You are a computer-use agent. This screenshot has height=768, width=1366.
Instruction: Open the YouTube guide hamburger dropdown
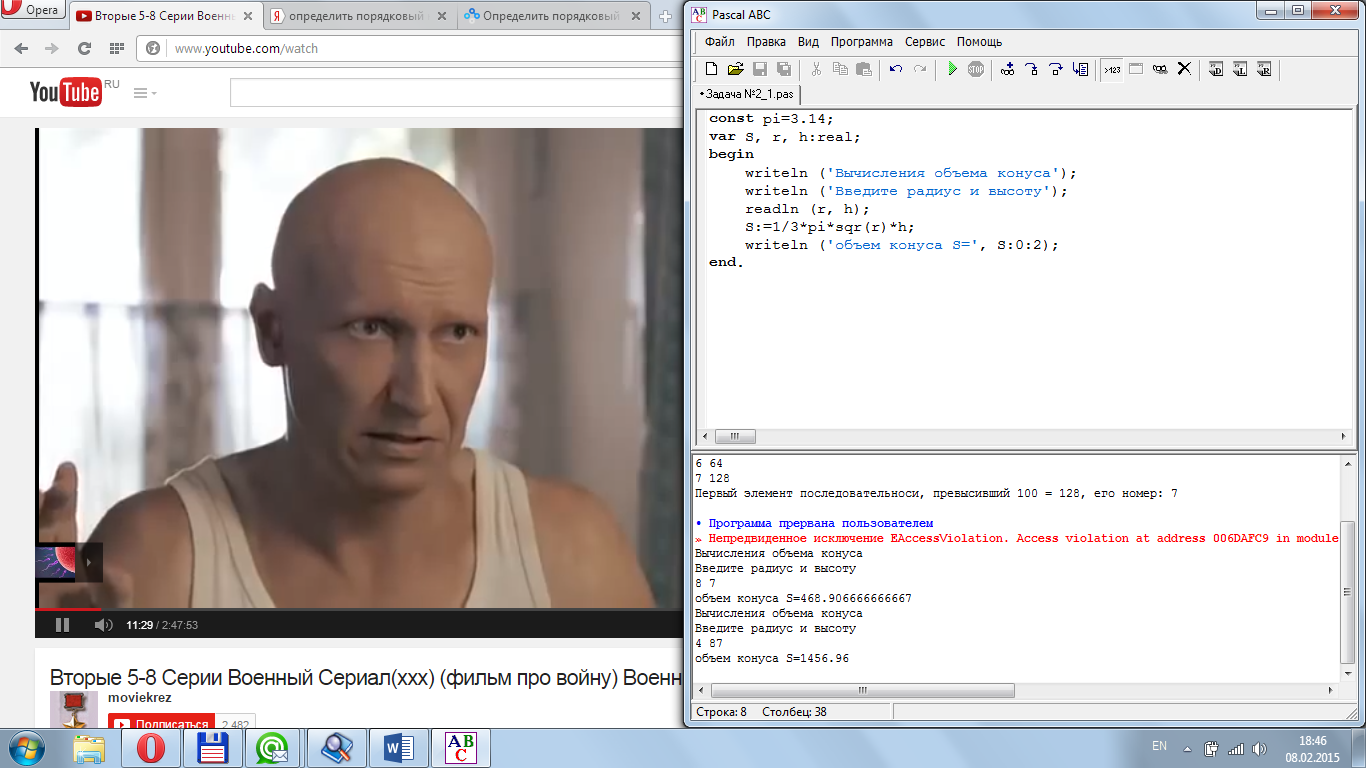point(144,93)
